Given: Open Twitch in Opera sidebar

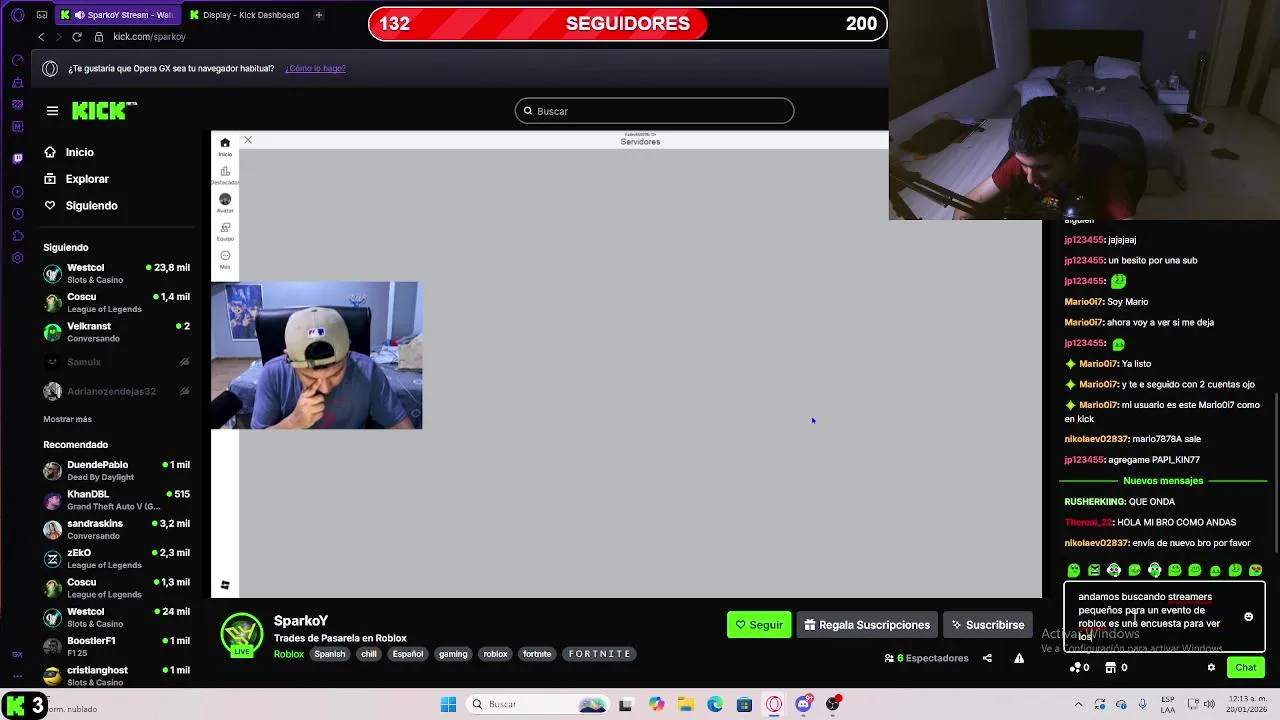Looking at the screenshot, I should click(x=17, y=158).
